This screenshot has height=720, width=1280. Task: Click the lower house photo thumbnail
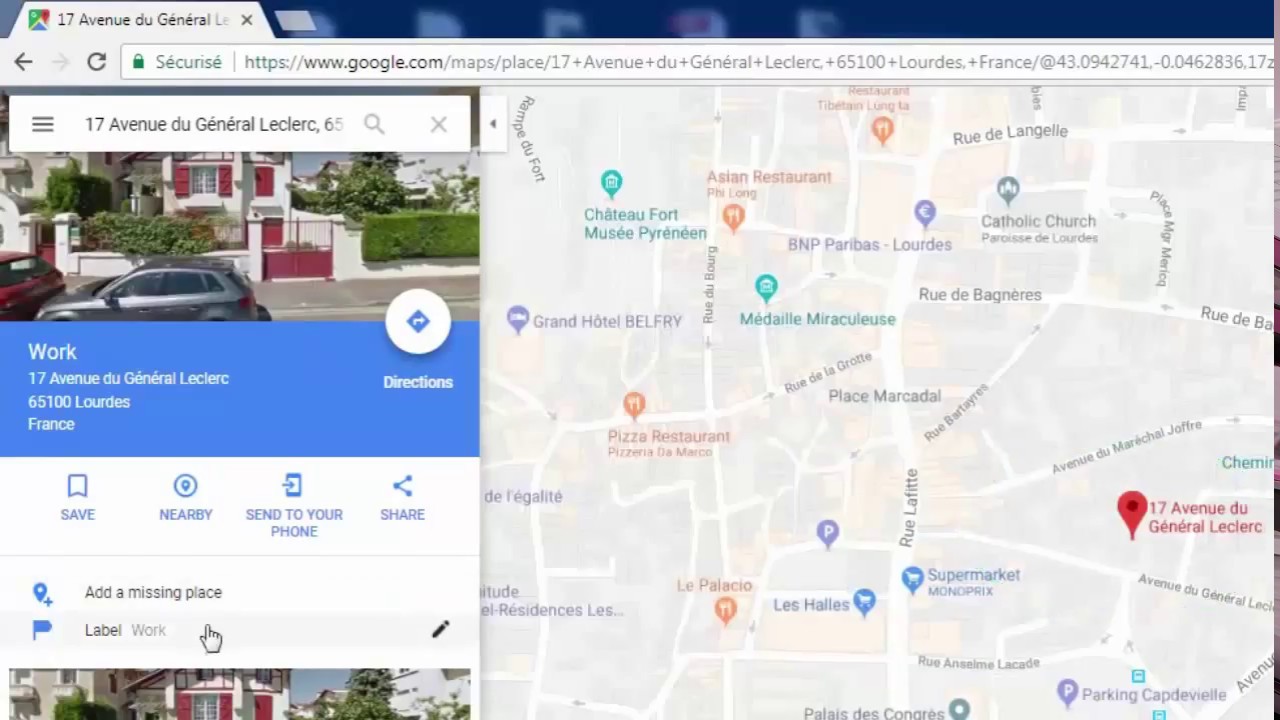point(240,694)
